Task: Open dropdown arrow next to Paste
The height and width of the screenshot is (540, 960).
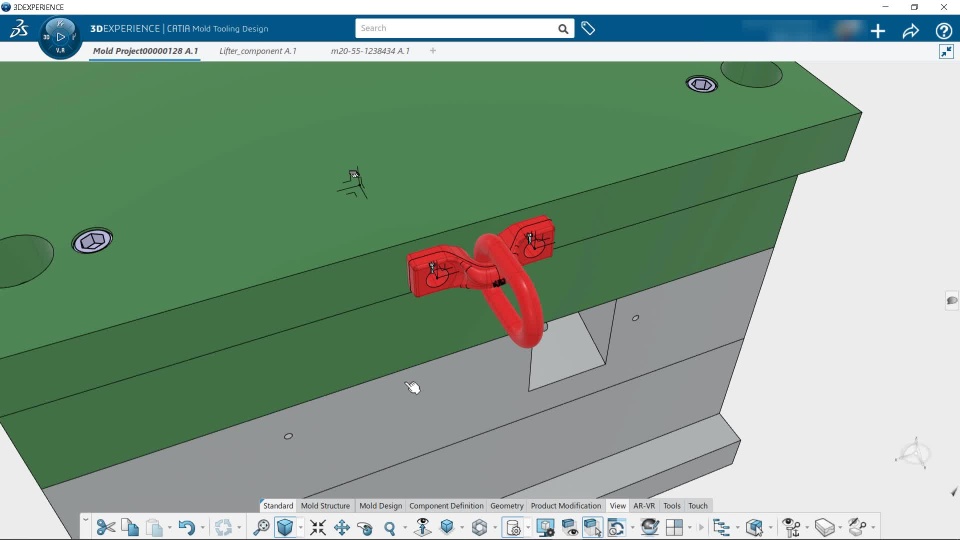Action: click(170, 528)
